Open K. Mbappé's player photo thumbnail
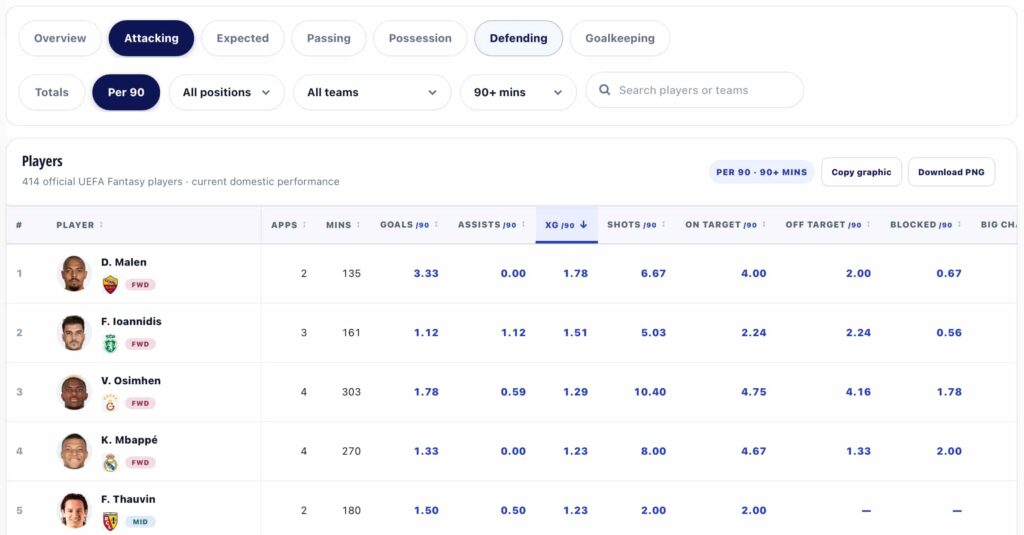Viewport: 1024px width, 535px height. click(74, 451)
